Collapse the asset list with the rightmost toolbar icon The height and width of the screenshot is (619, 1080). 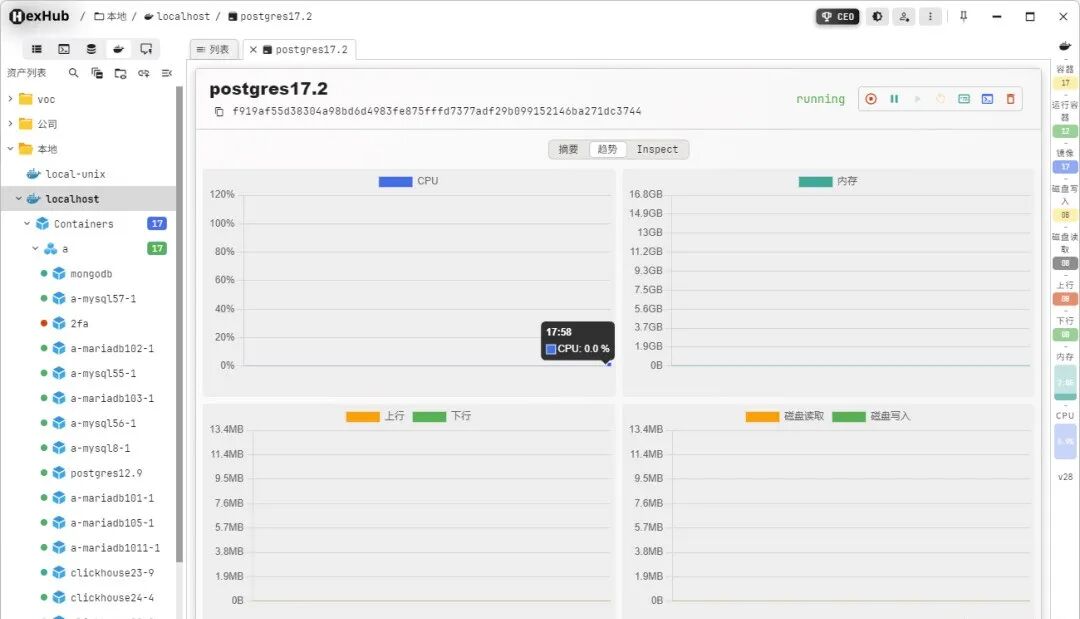[x=167, y=73]
